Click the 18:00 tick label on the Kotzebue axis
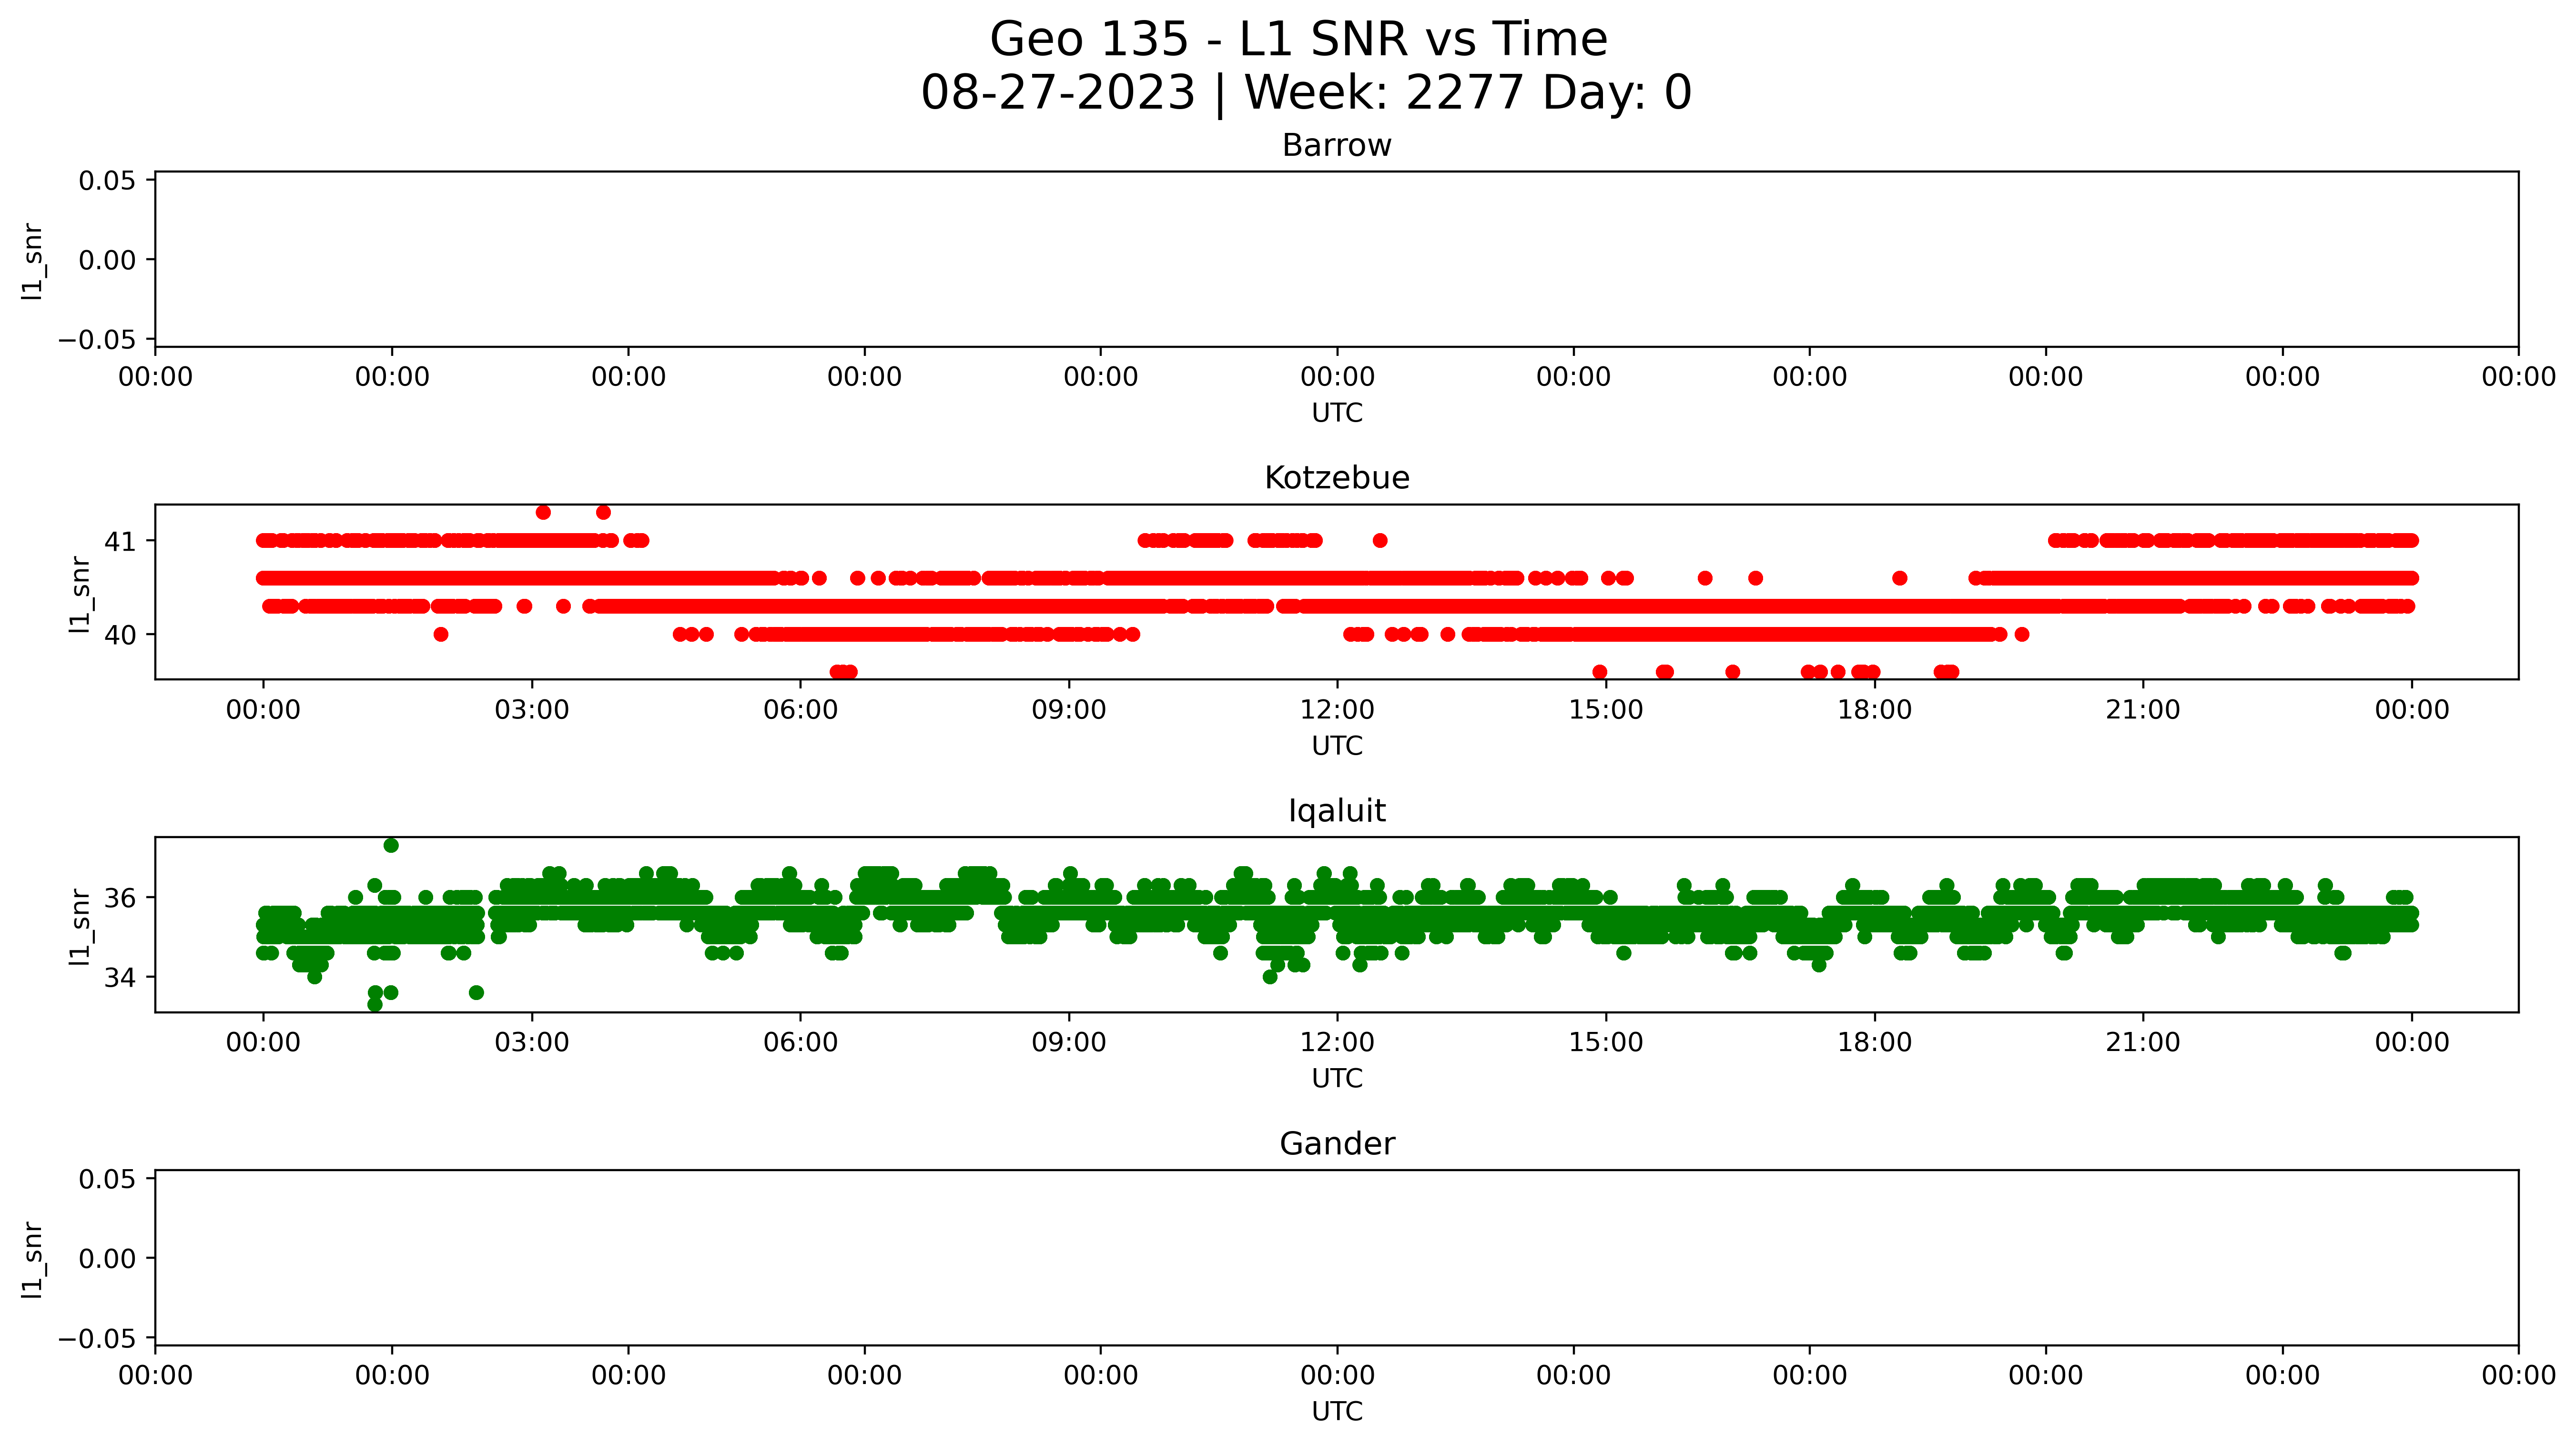Screen dimensions: 2576x1445 pos(1874,710)
